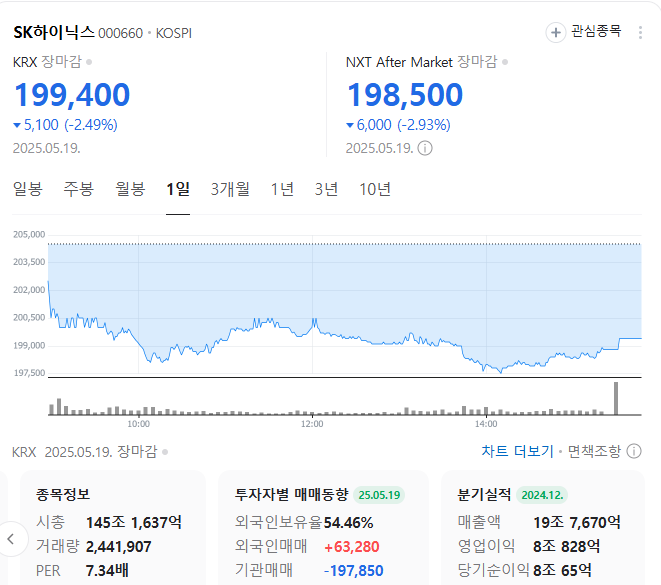Open the 면책조항 disclaimer link

(x=594, y=451)
